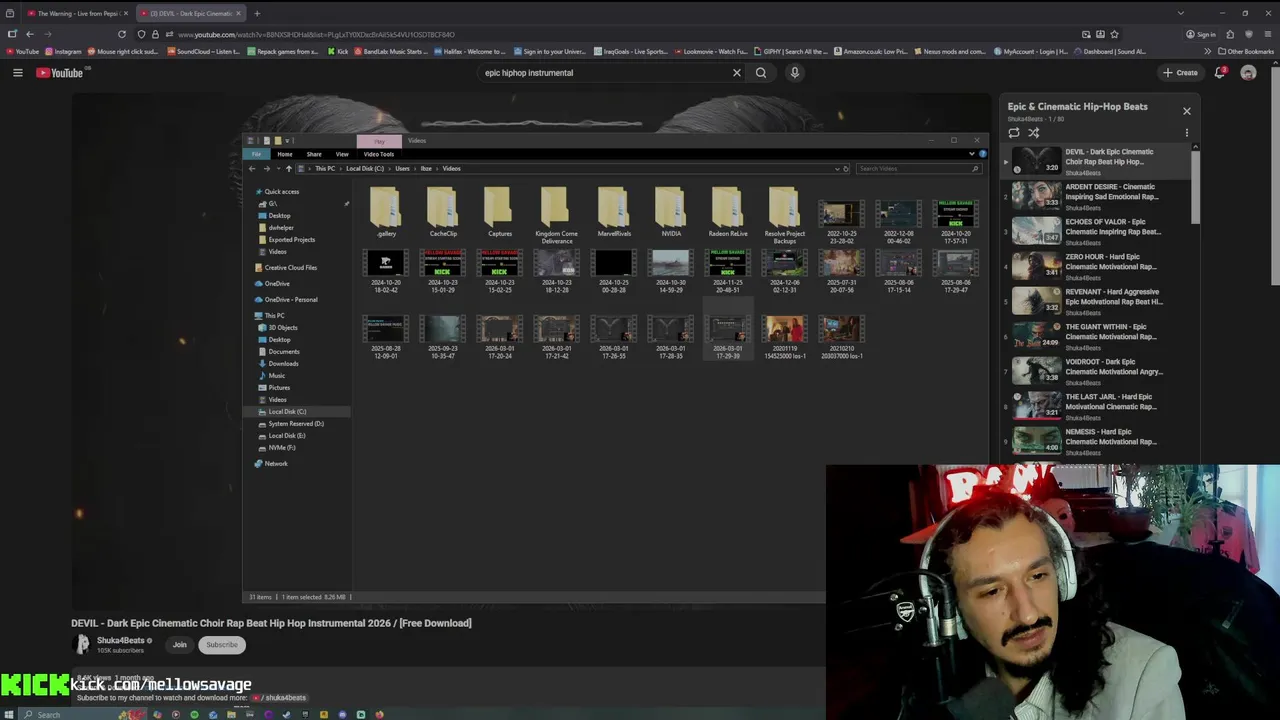Open the Video Tools ribbon tab

point(379,154)
